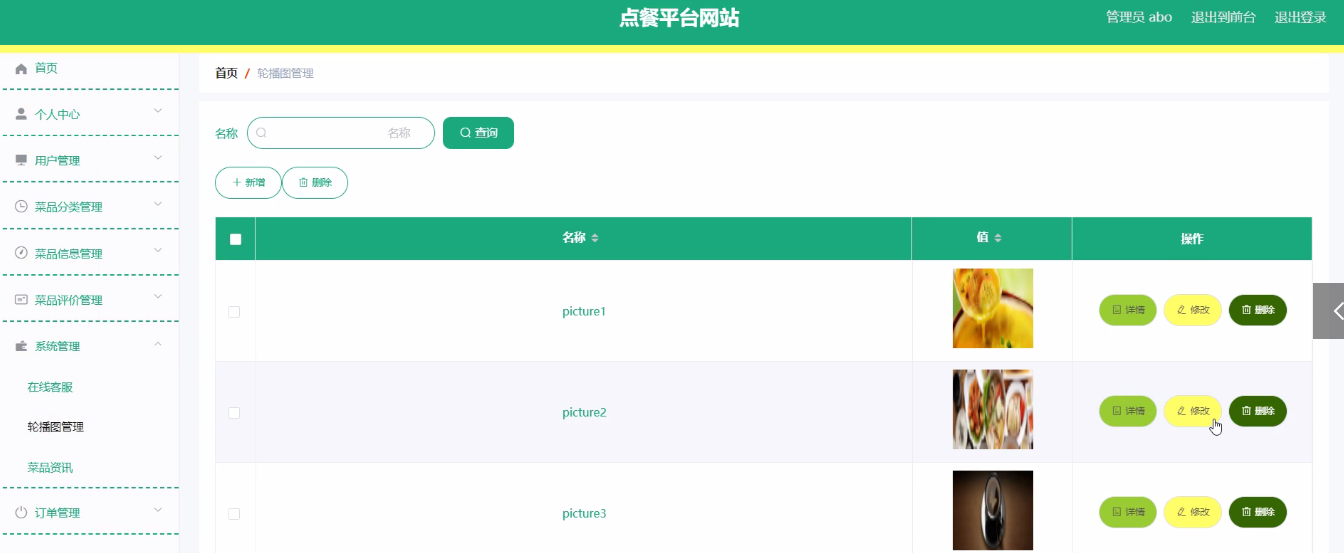Click the 菜品信息管理 compass icon
The width and height of the screenshot is (1344, 553).
click(21, 253)
